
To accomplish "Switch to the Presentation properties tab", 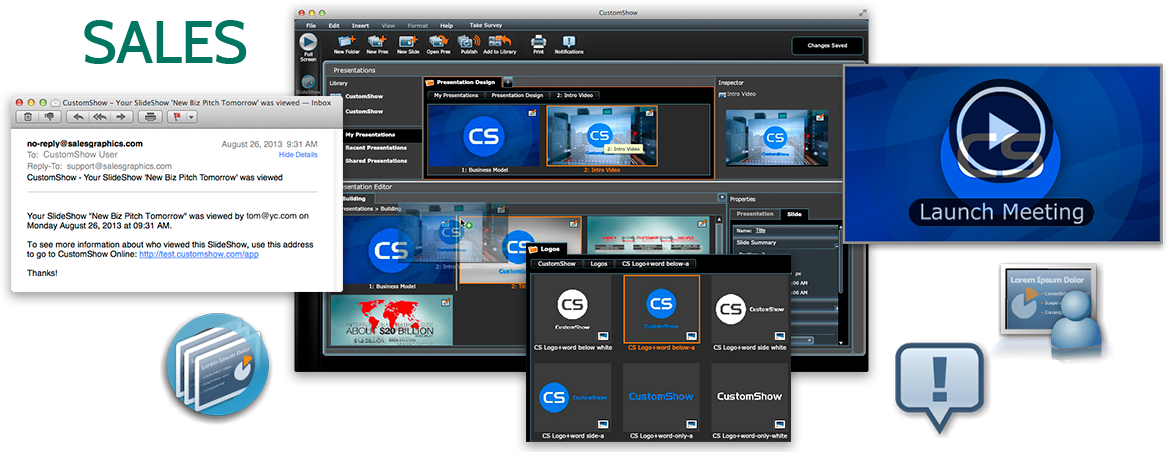I will [755, 214].
